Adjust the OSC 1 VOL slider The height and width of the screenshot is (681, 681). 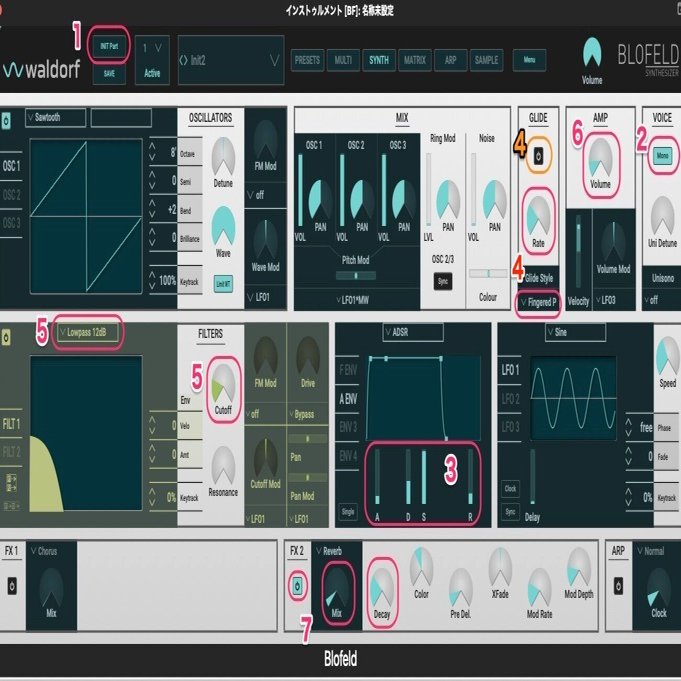click(300, 190)
